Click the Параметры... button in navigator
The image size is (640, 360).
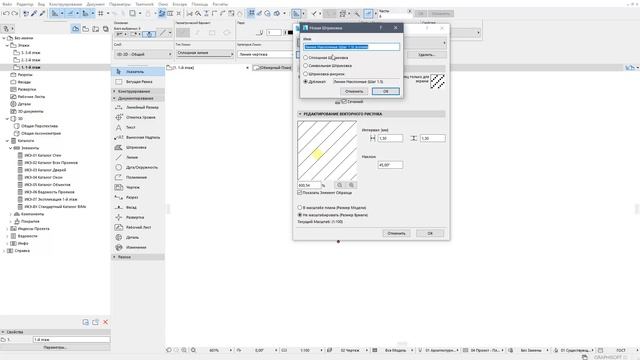(55, 347)
